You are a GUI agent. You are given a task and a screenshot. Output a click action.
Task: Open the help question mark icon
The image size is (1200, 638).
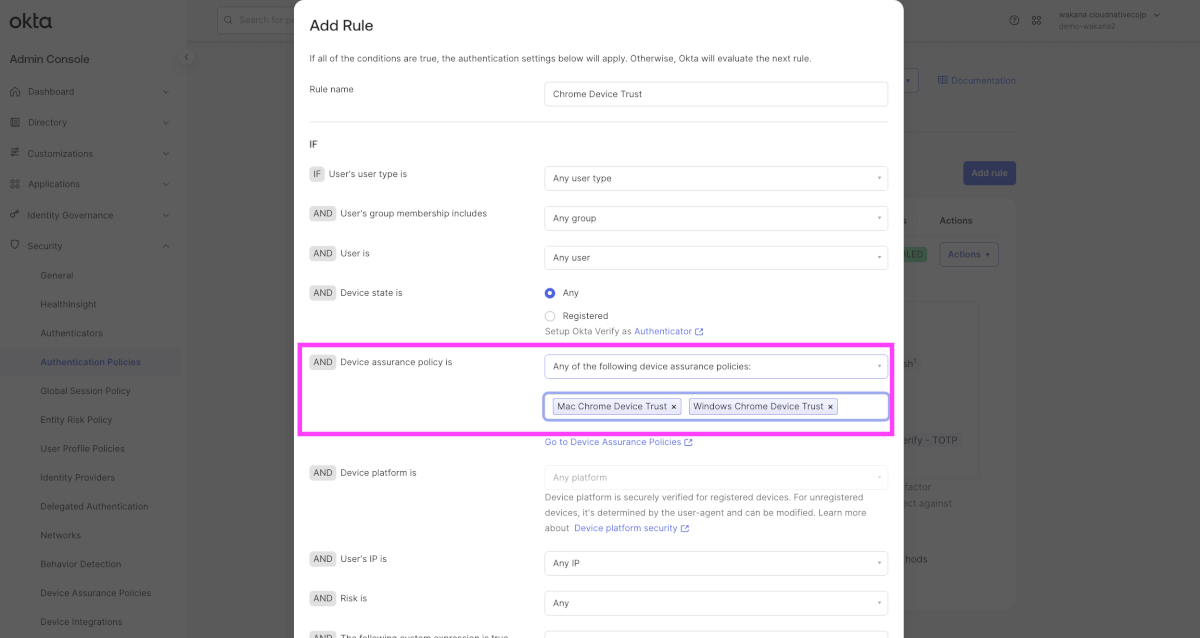[1014, 20]
